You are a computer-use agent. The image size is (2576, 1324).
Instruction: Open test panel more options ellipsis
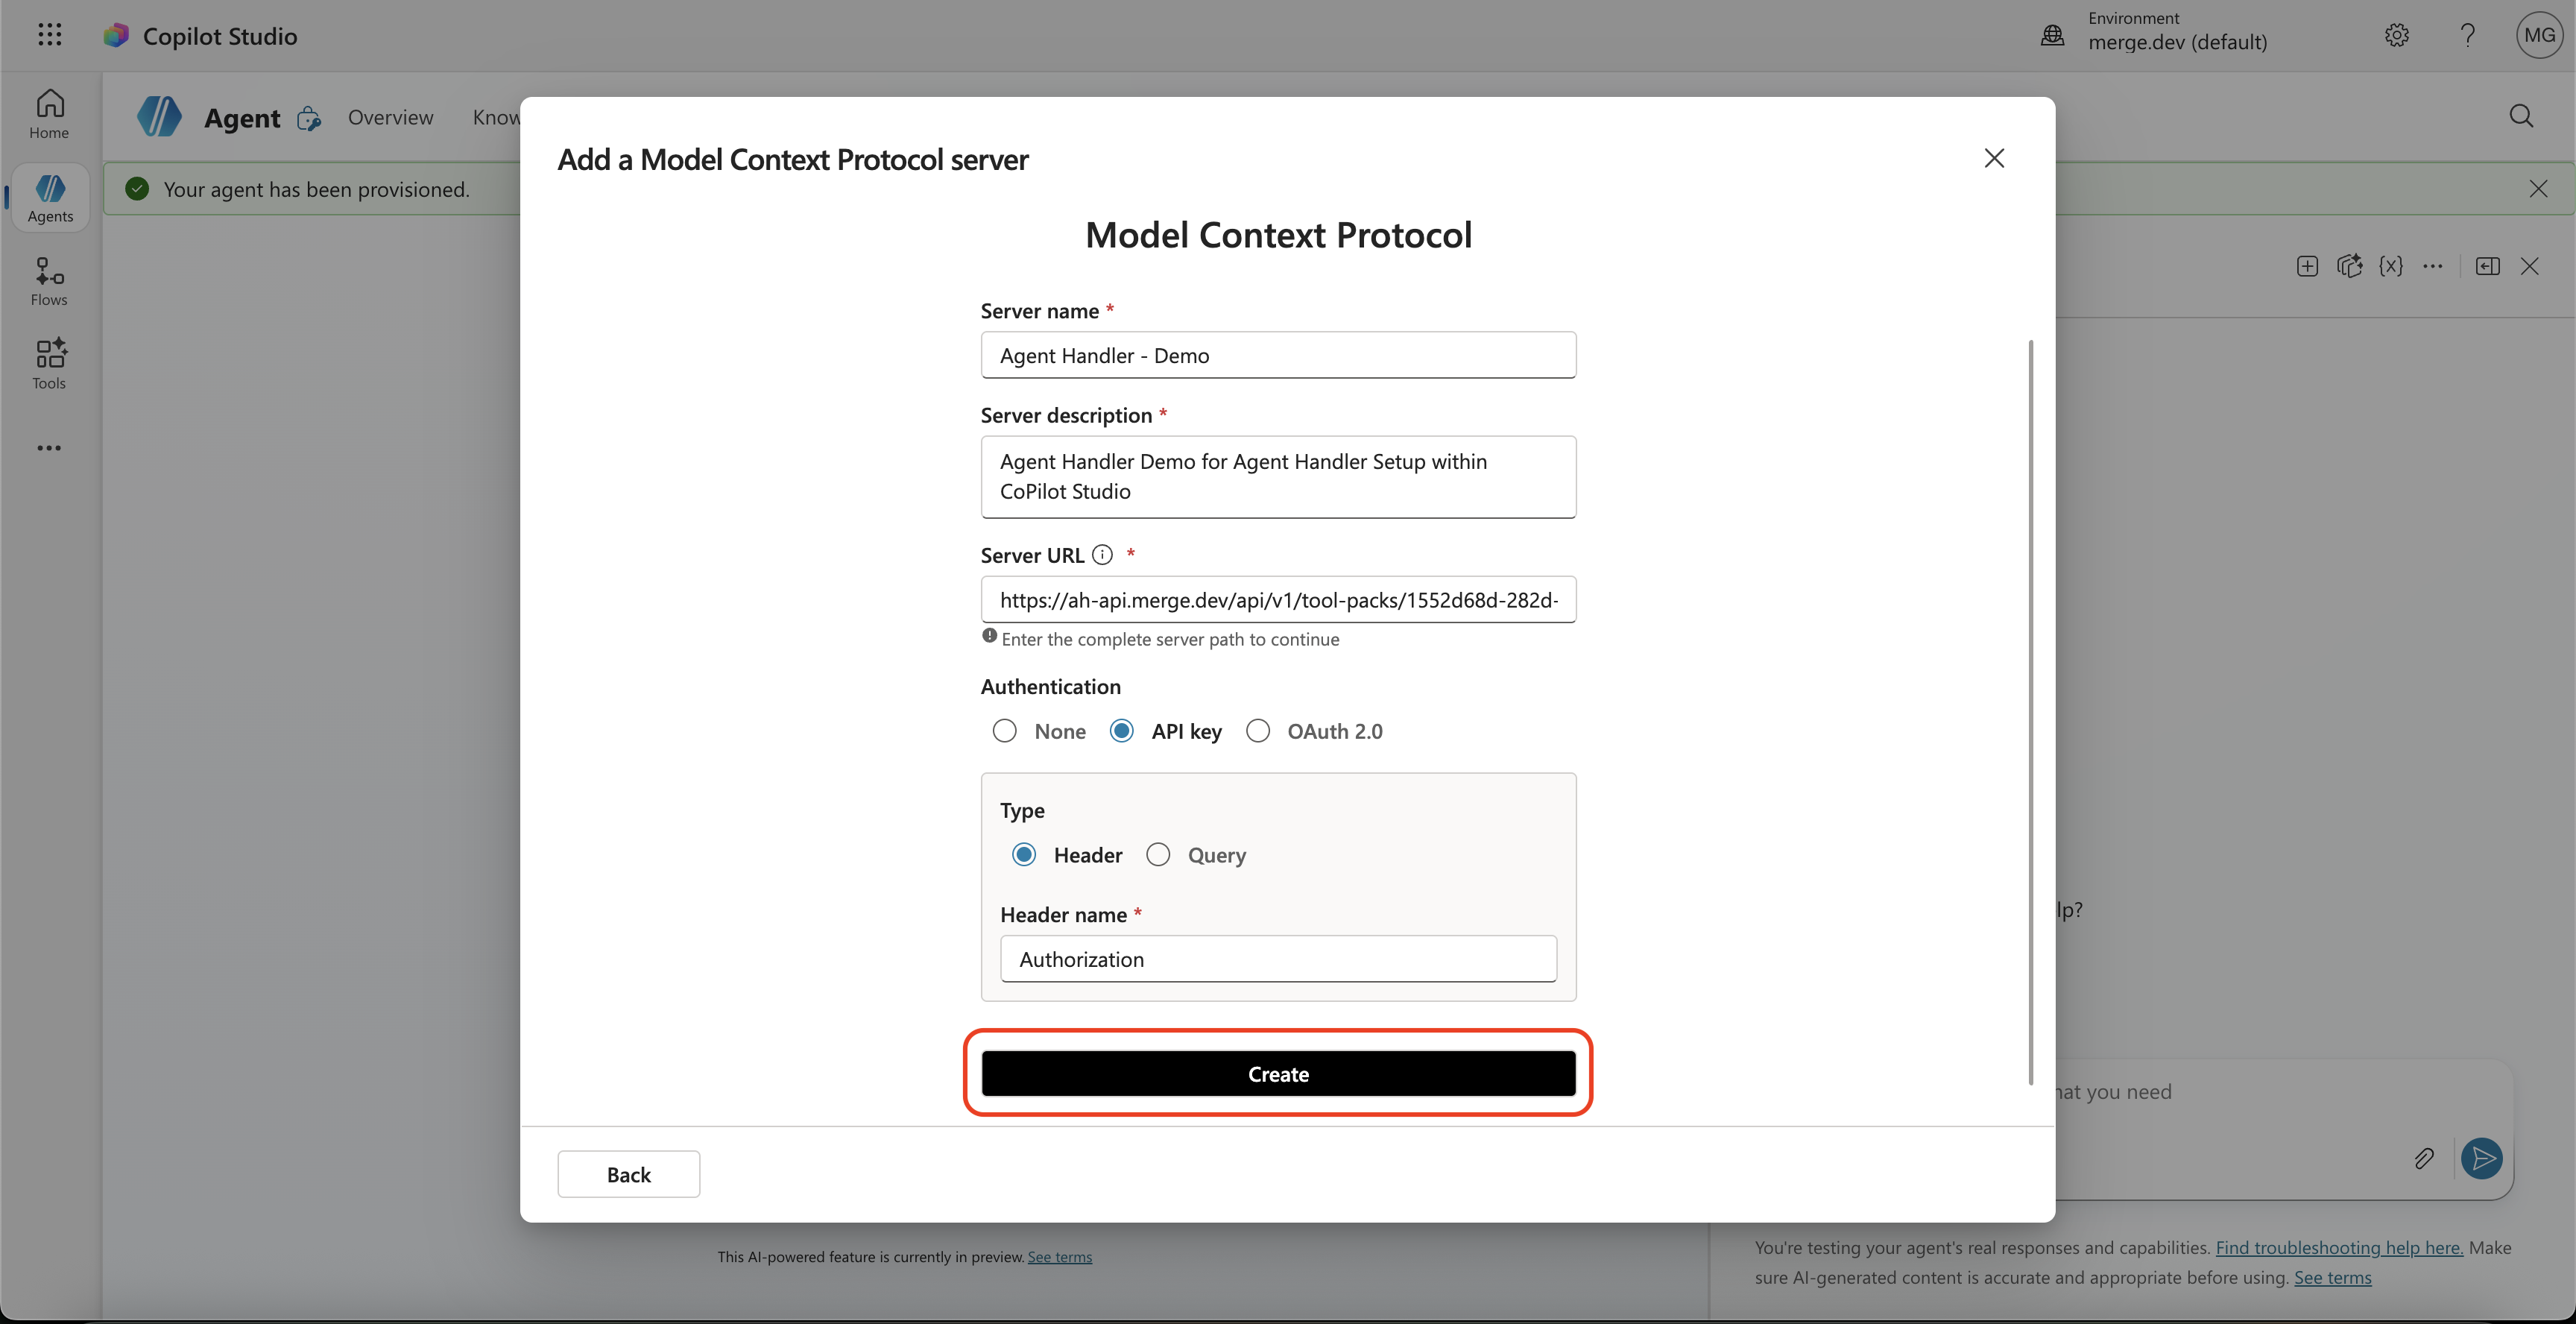tap(2432, 266)
